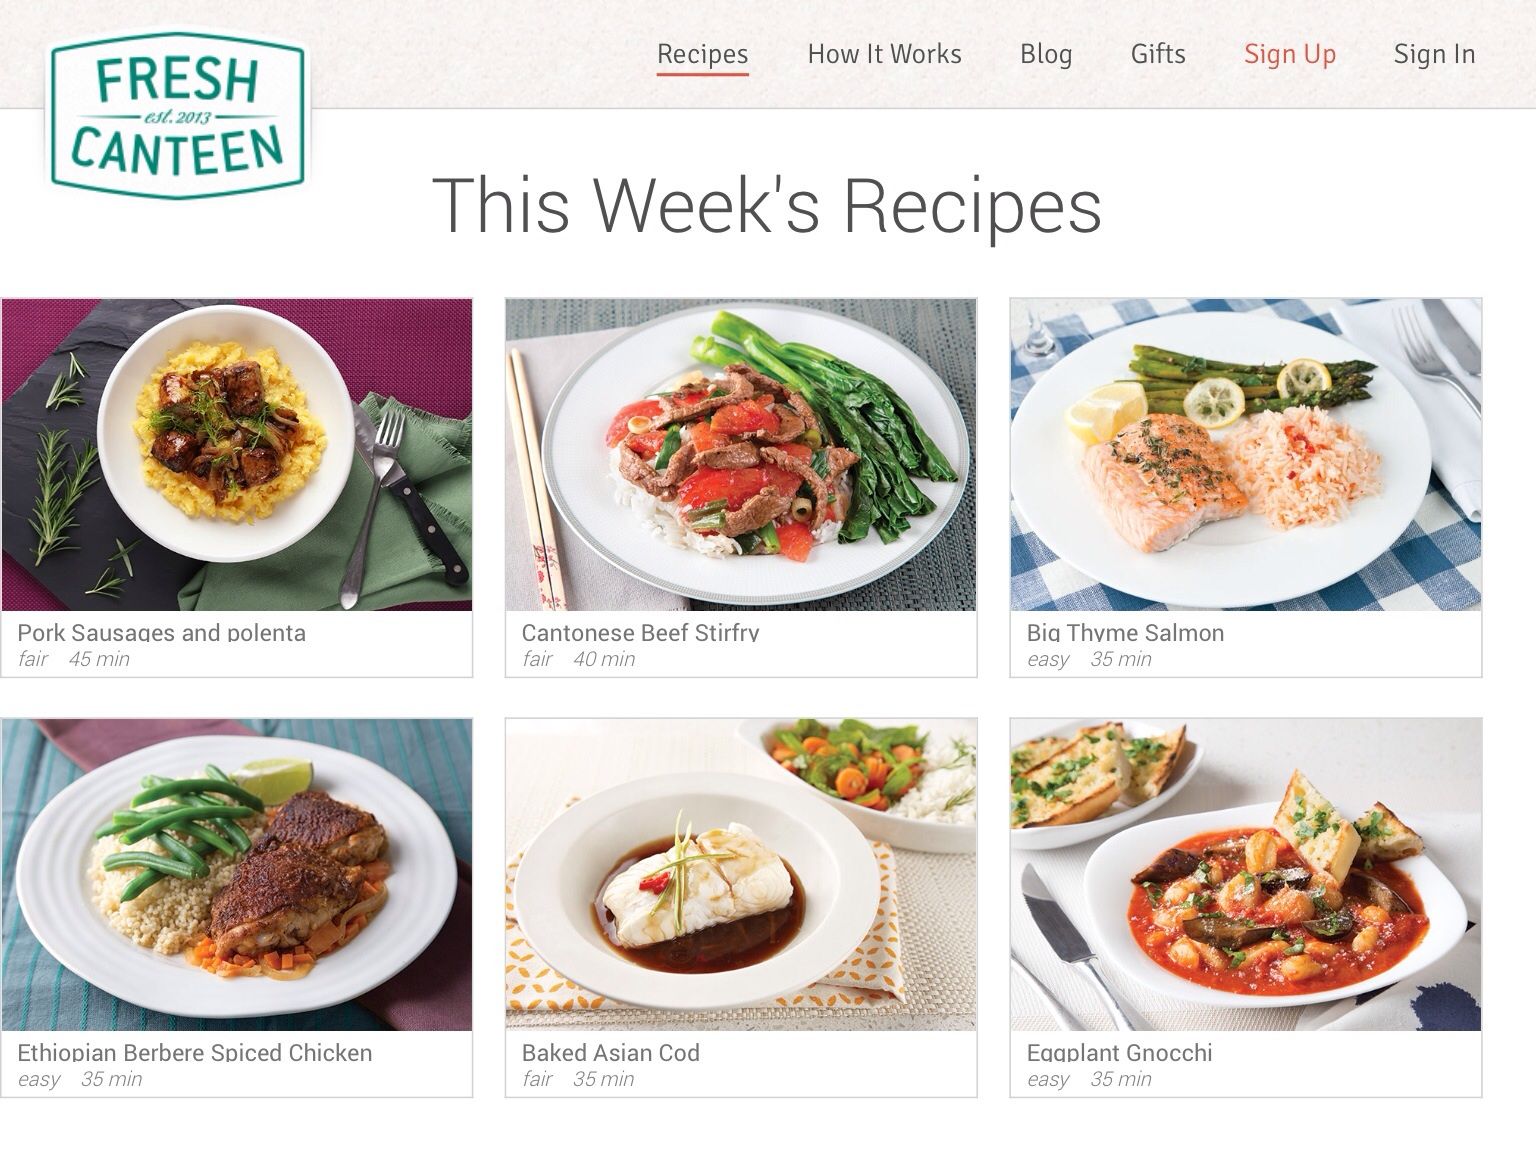1536x1150 pixels.
Task: Visit the Gifts page
Action: (1158, 54)
